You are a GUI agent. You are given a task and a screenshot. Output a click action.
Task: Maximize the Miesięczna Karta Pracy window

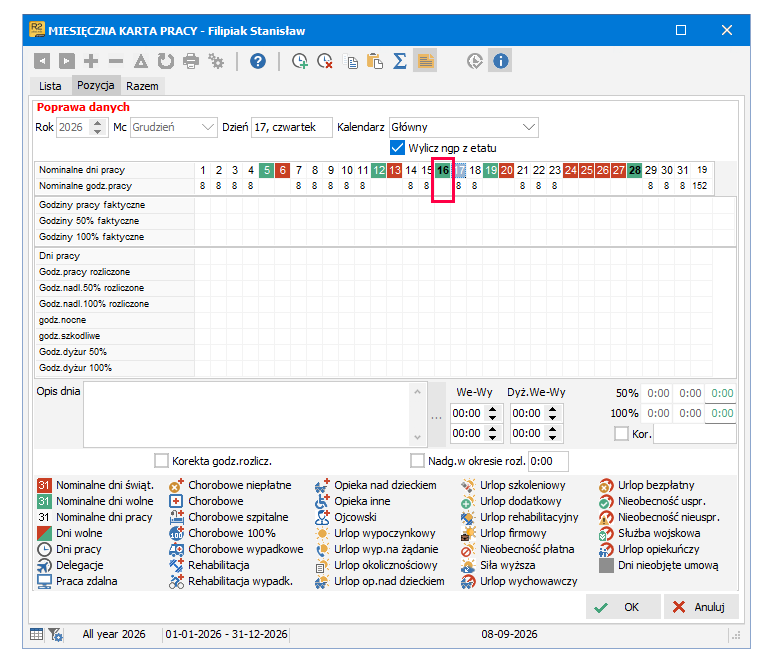pyautogui.click(x=681, y=30)
